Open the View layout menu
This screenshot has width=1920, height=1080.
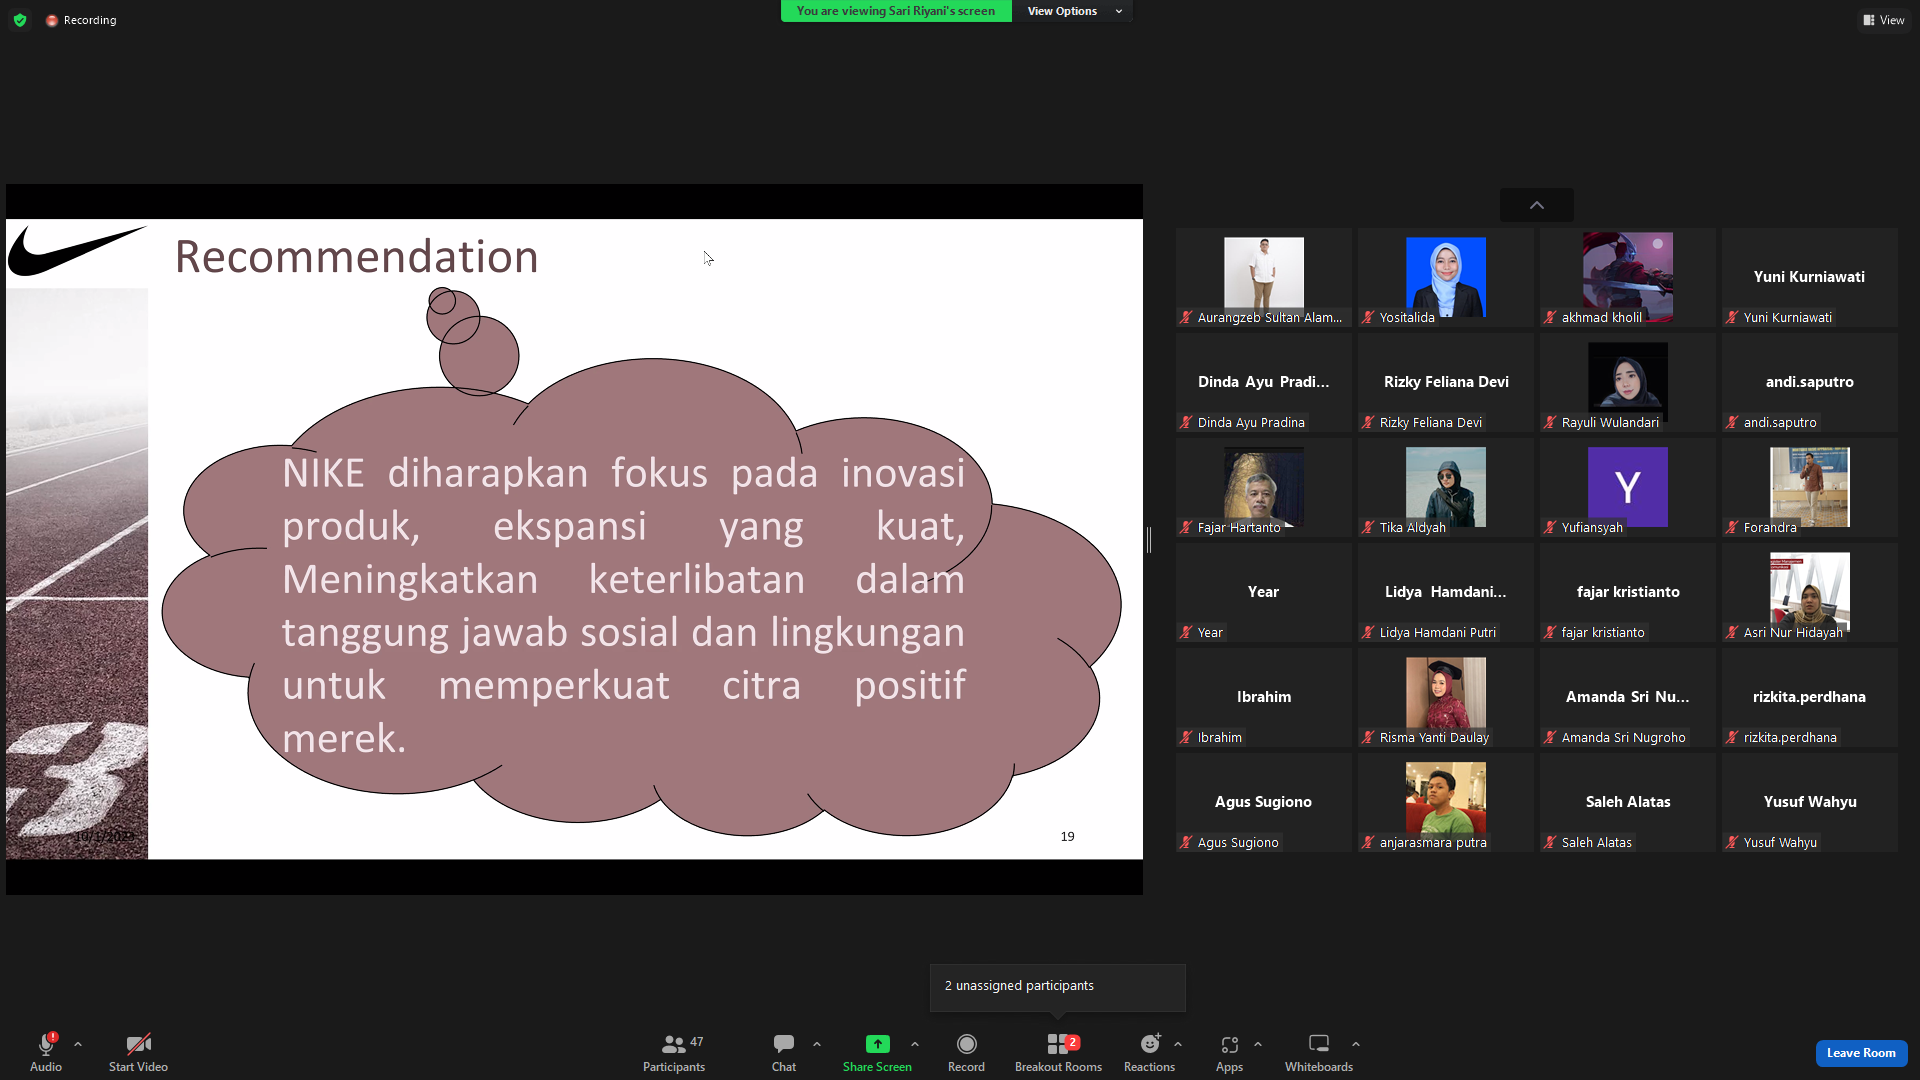point(1883,20)
